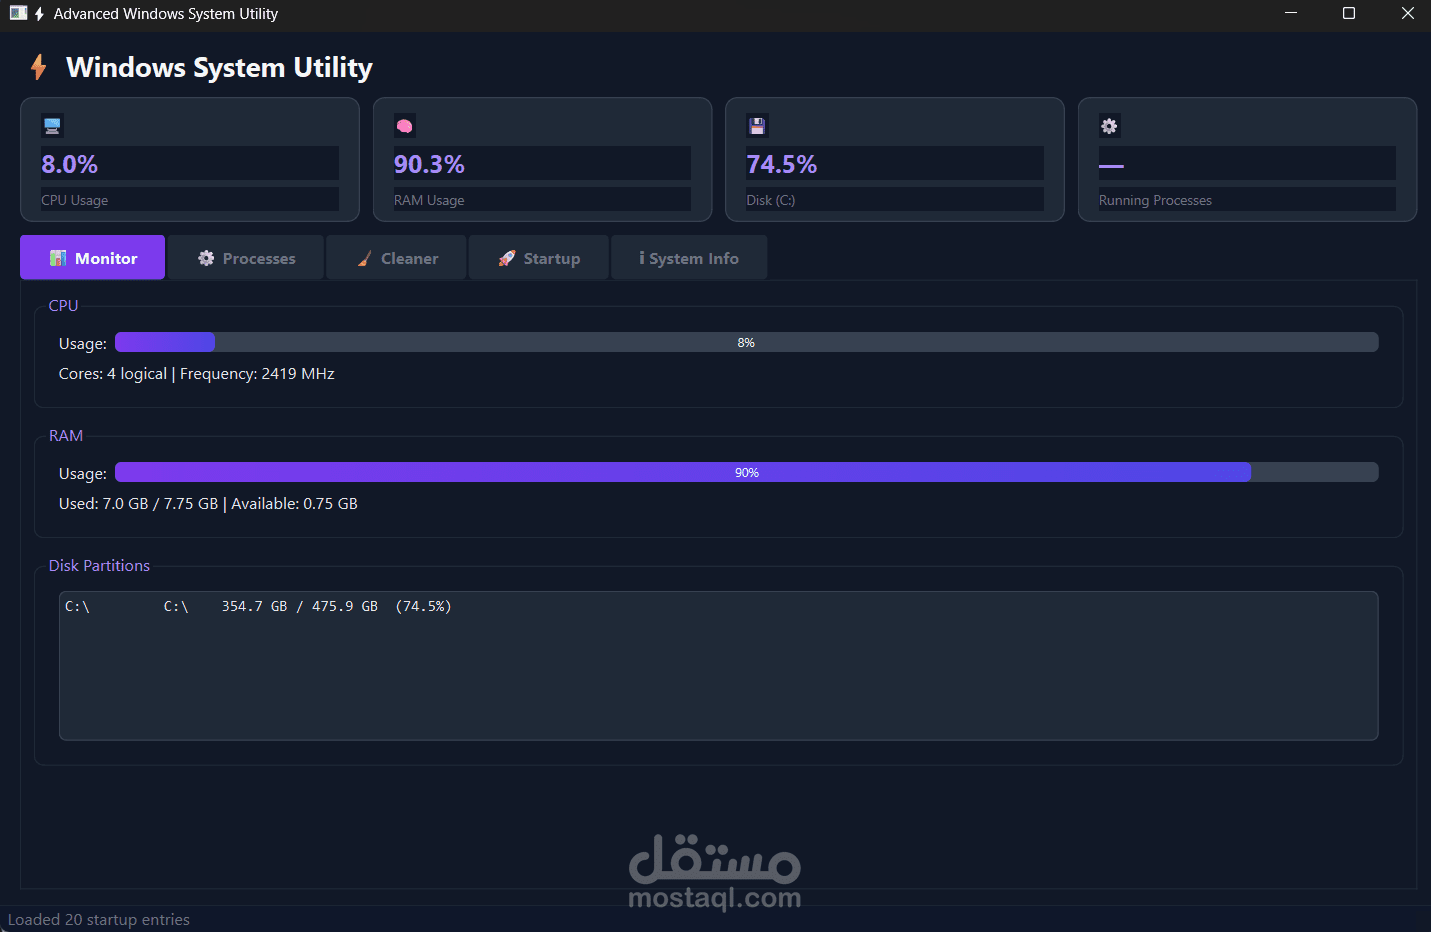This screenshot has width=1431, height=932.
Task: Click the Loaded 20 startup entries status text
Action: click(98, 919)
